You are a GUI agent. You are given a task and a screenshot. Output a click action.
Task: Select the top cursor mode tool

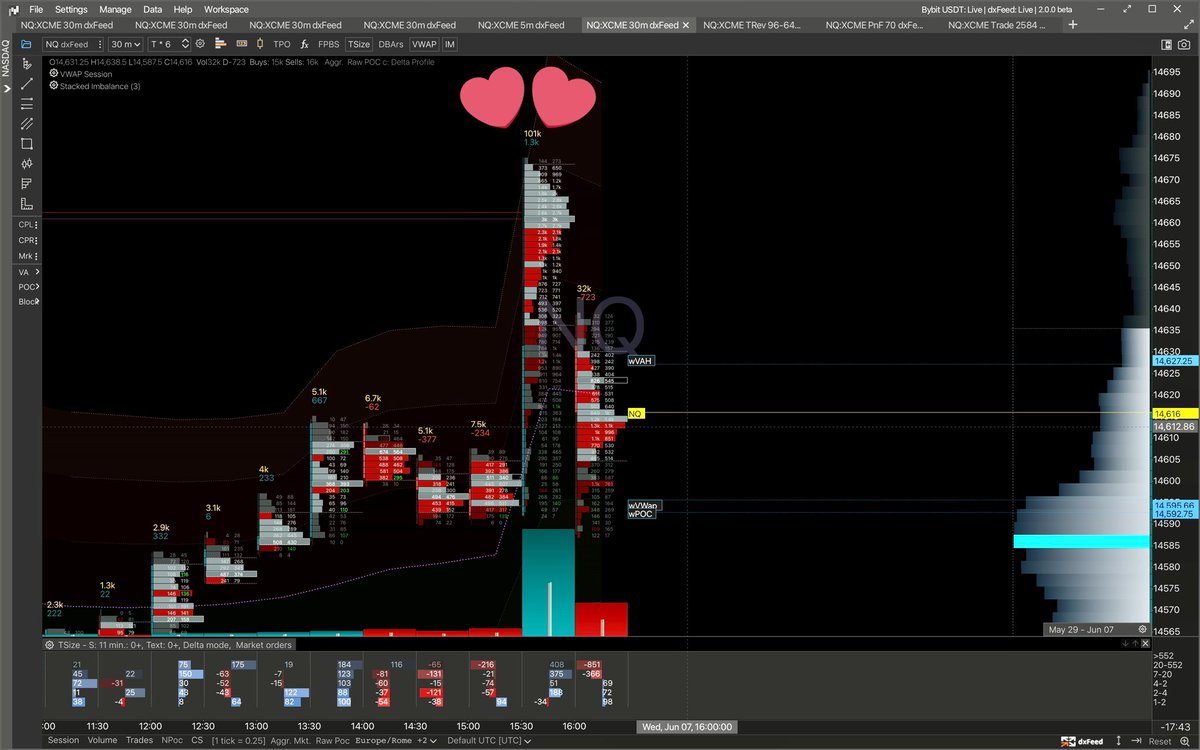(27, 65)
